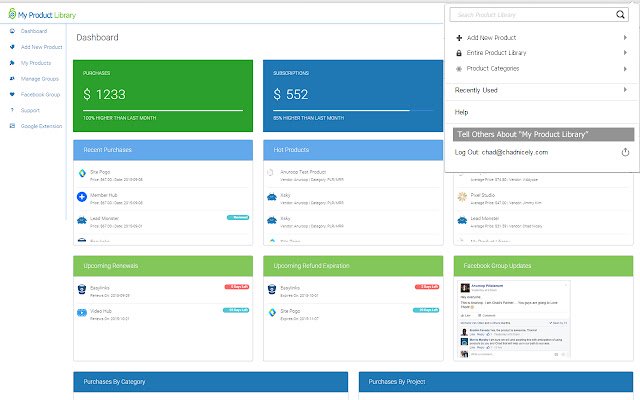This screenshot has width=640, height=400.
Task: Click the "$ 552" subscriptions amount
Action: [291, 94]
